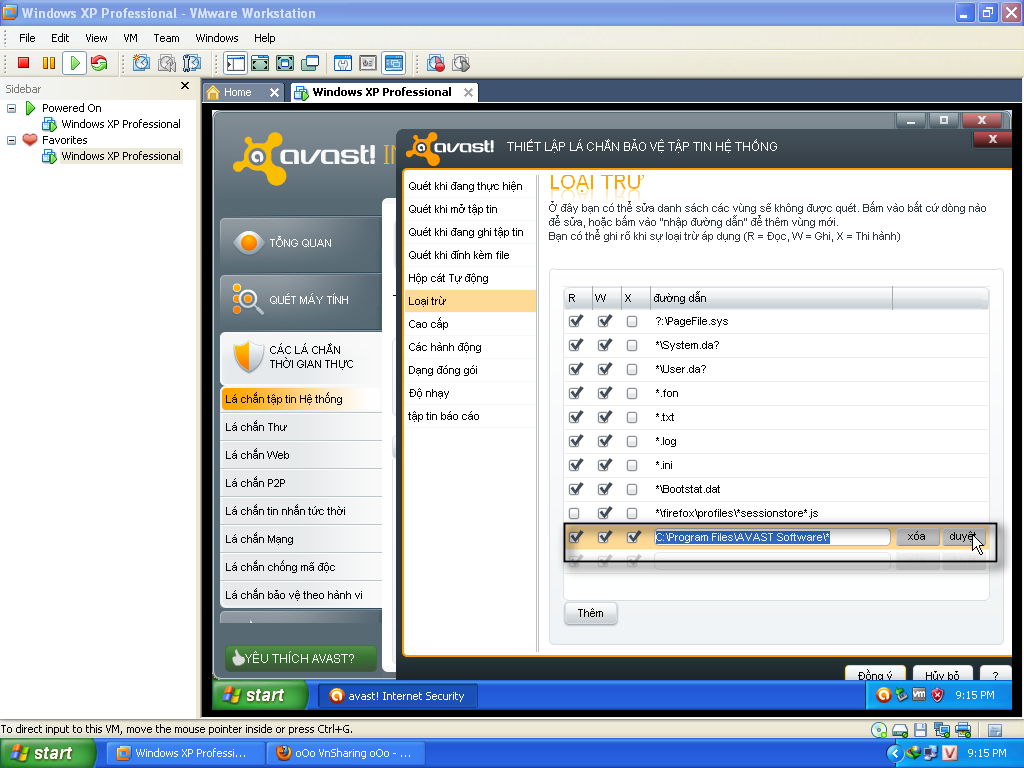Screen dimensions: 1024x768
Task: Open the VM menu
Action: (130, 38)
